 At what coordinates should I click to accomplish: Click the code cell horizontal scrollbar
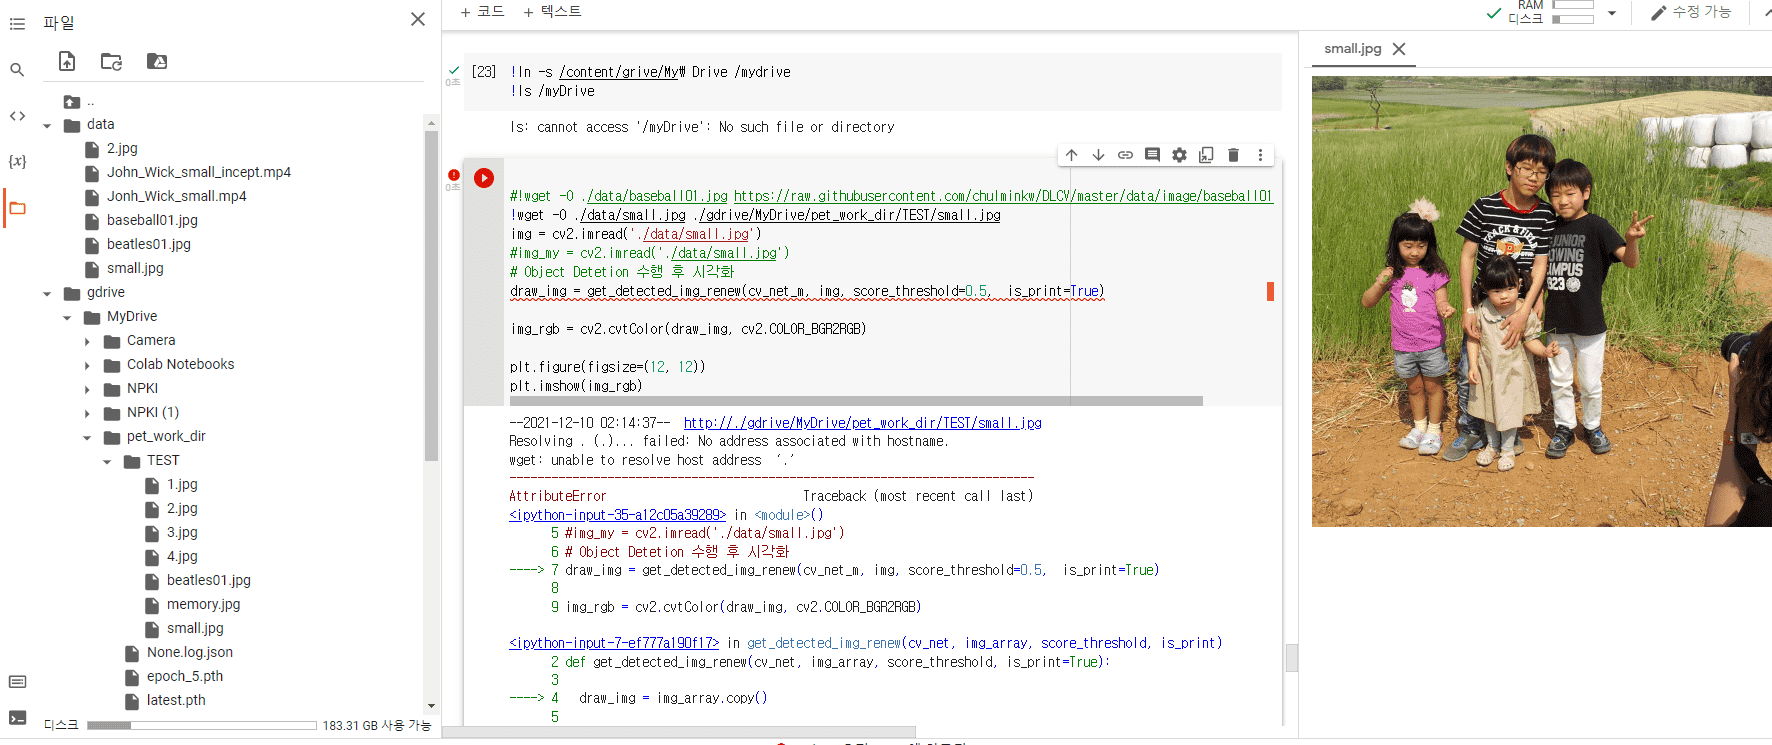tap(856, 401)
